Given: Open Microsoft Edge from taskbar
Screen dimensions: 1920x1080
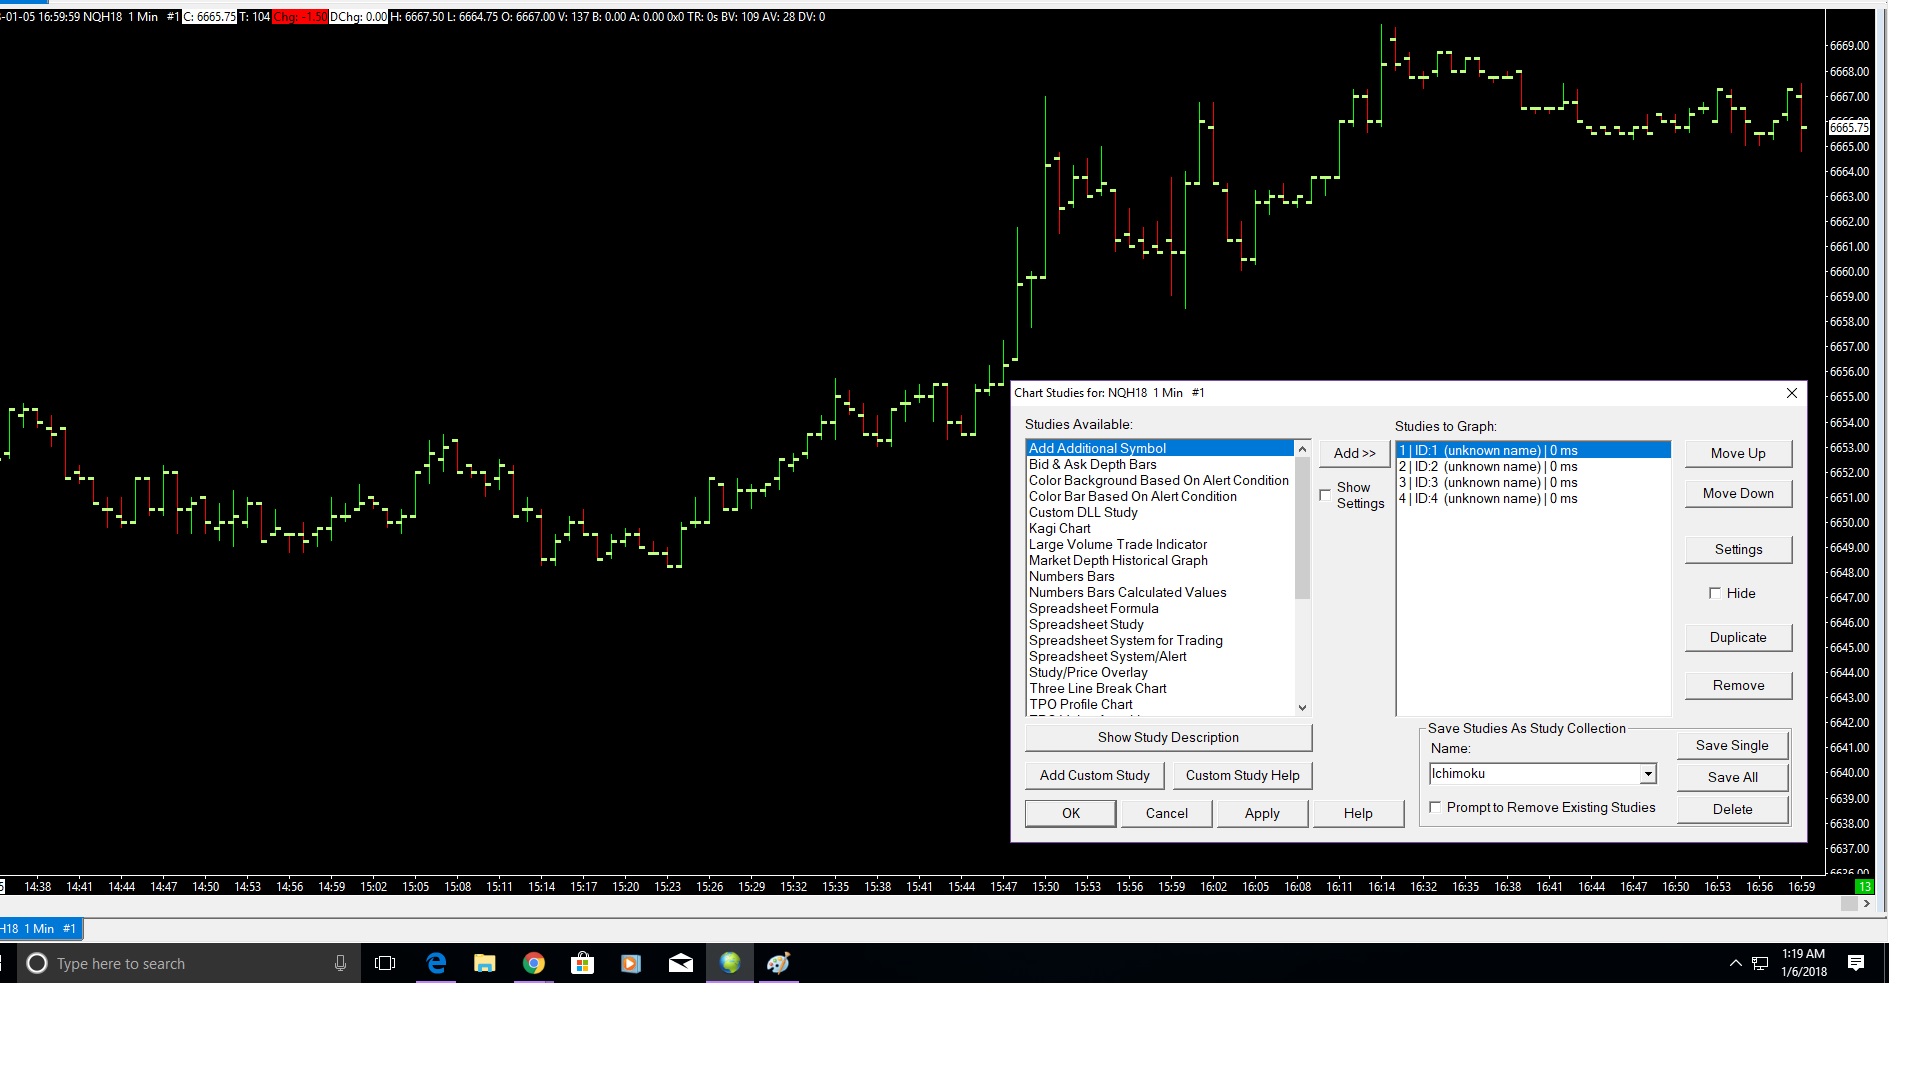Looking at the screenshot, I should pos(436,963).
